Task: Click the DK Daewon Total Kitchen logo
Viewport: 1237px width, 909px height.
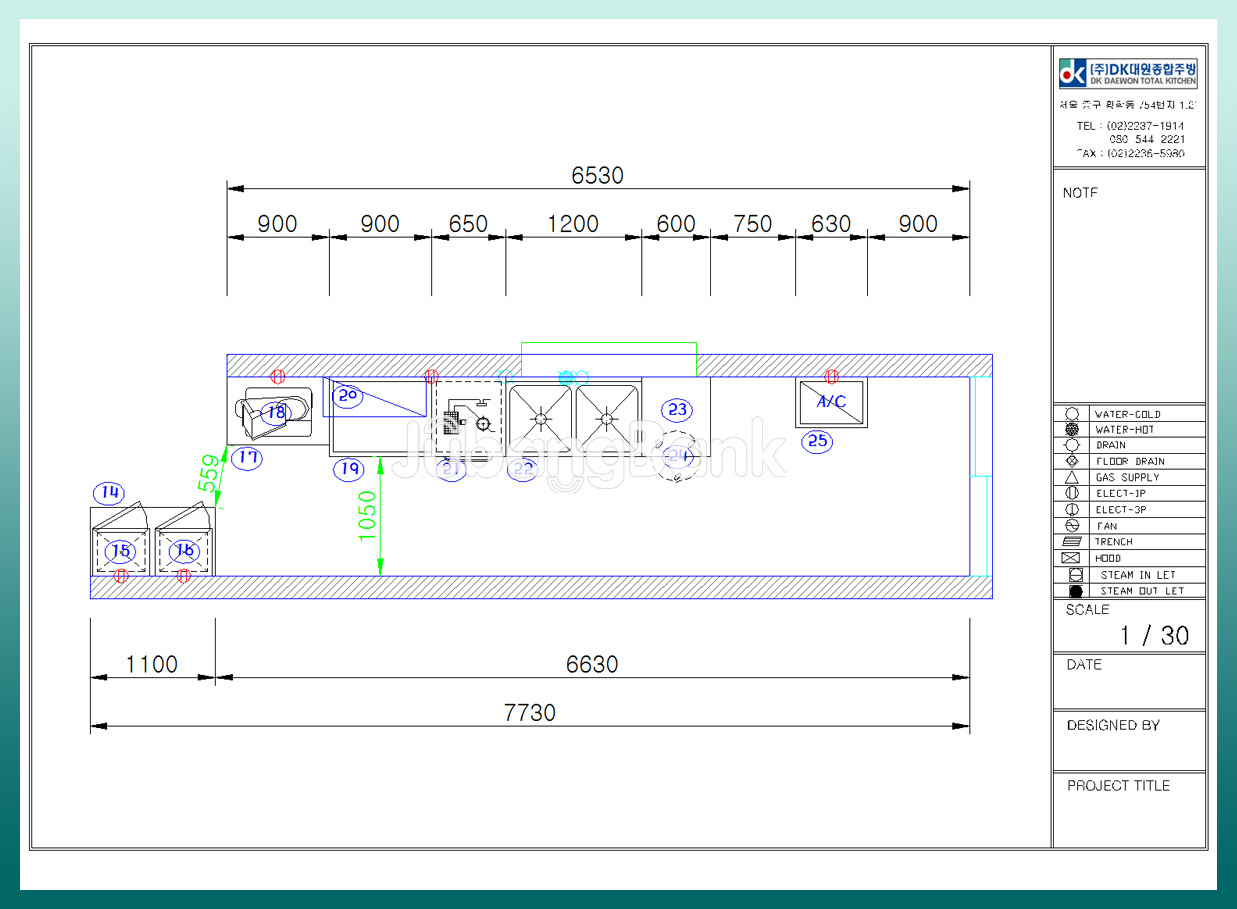Action: coord(1129,73)
